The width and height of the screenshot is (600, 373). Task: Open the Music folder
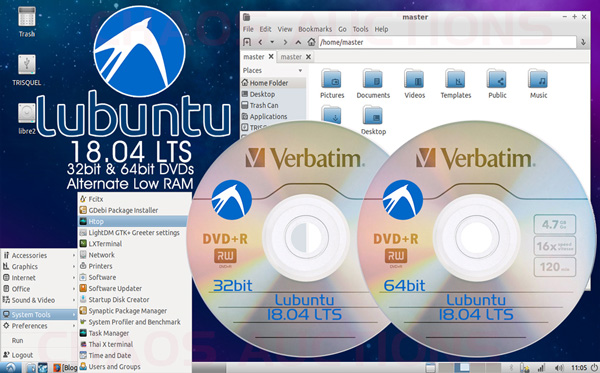[538, 84]
